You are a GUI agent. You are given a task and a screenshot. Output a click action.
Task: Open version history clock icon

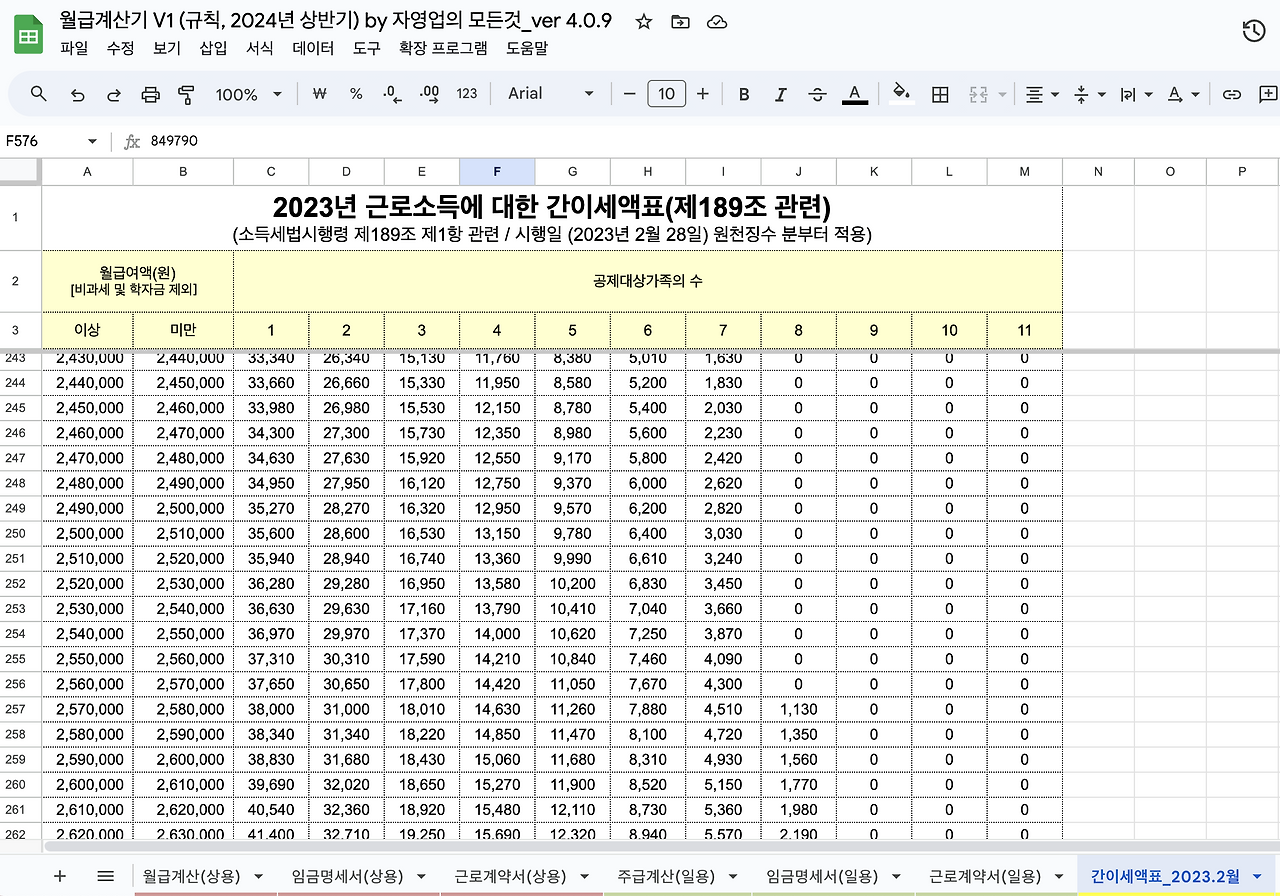pyautogui.click(x=1253, y=31)
